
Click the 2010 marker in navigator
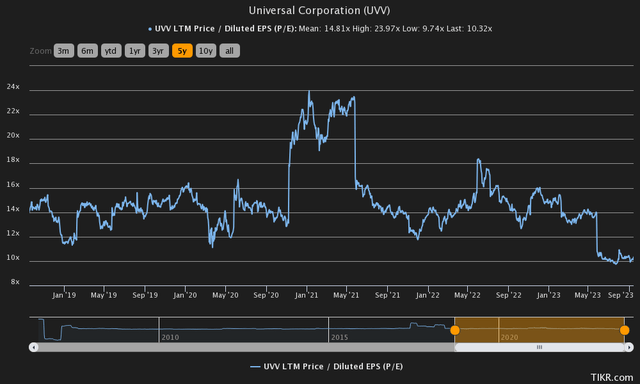[x=170, y=337]
